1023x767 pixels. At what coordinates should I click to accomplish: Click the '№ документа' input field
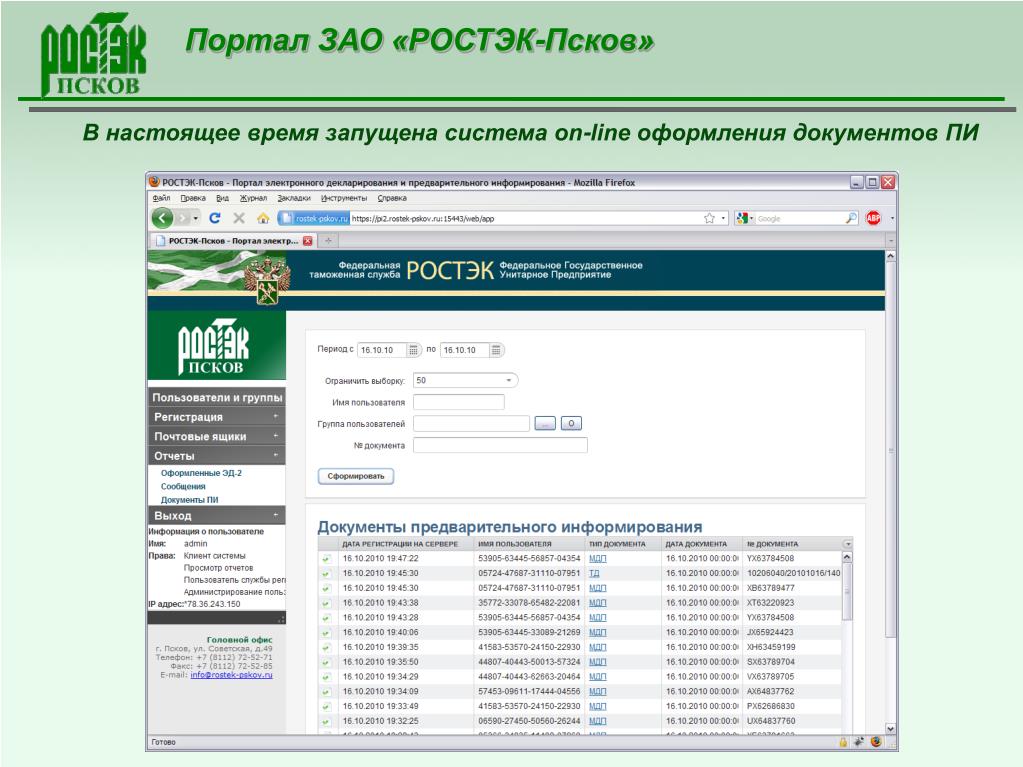[500, 445]
